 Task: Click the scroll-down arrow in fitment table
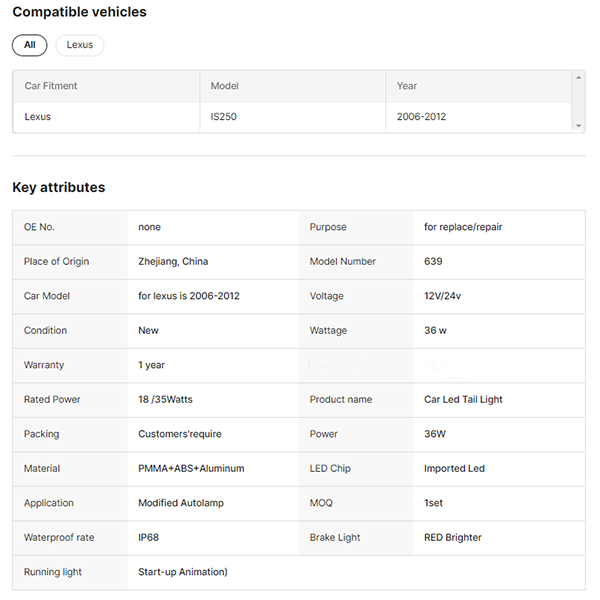pyautogui.click(x=578, y=126)
